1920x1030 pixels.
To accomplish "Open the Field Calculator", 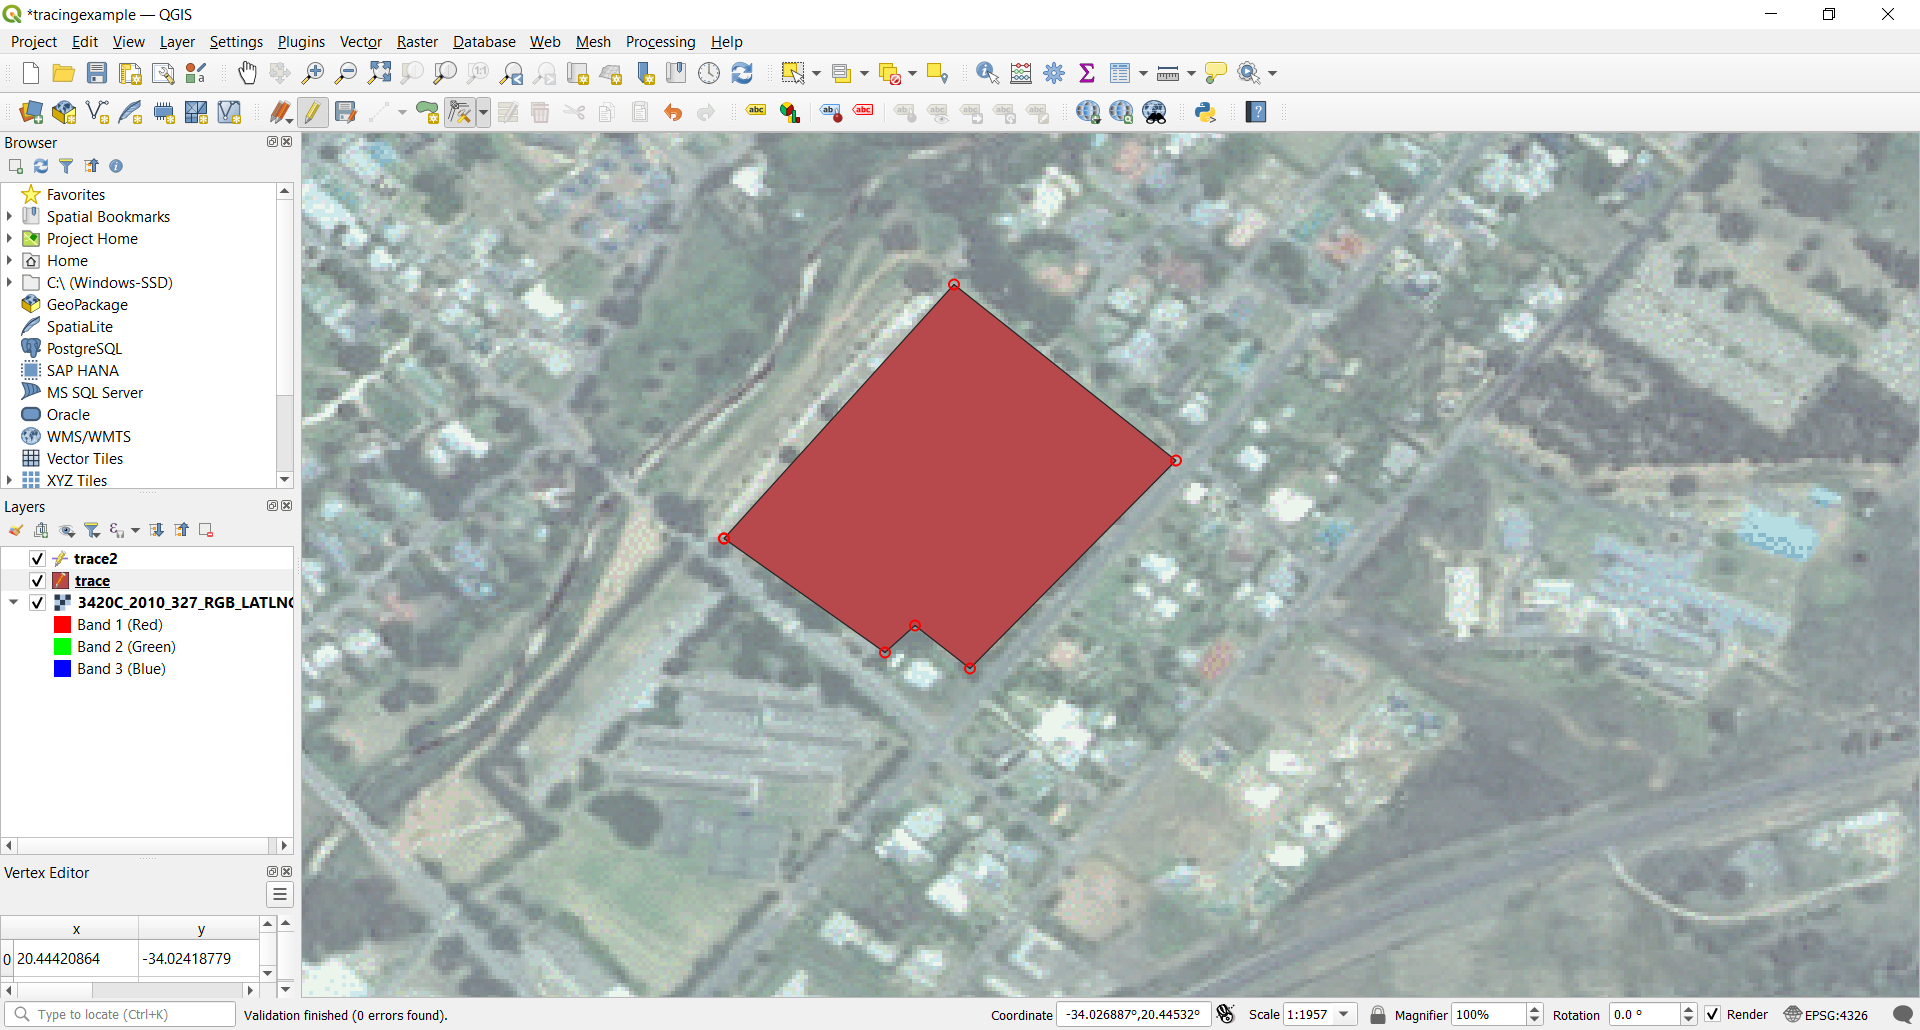I will tap(1020, 73).
